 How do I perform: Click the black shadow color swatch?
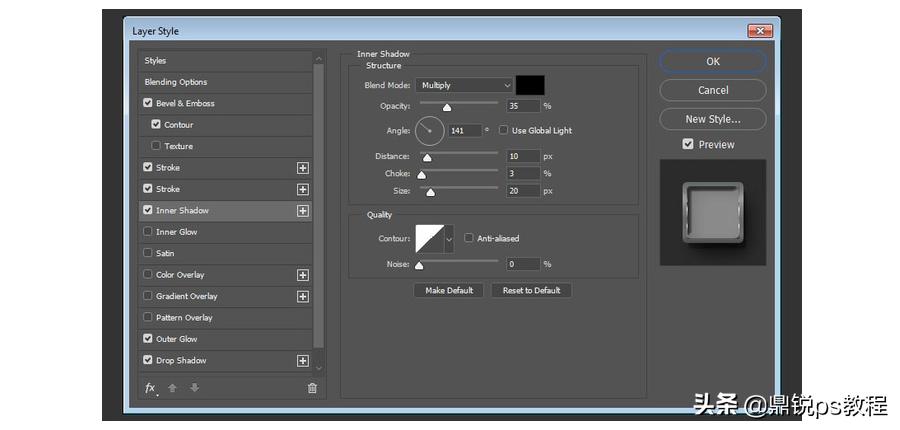point(530,85)
